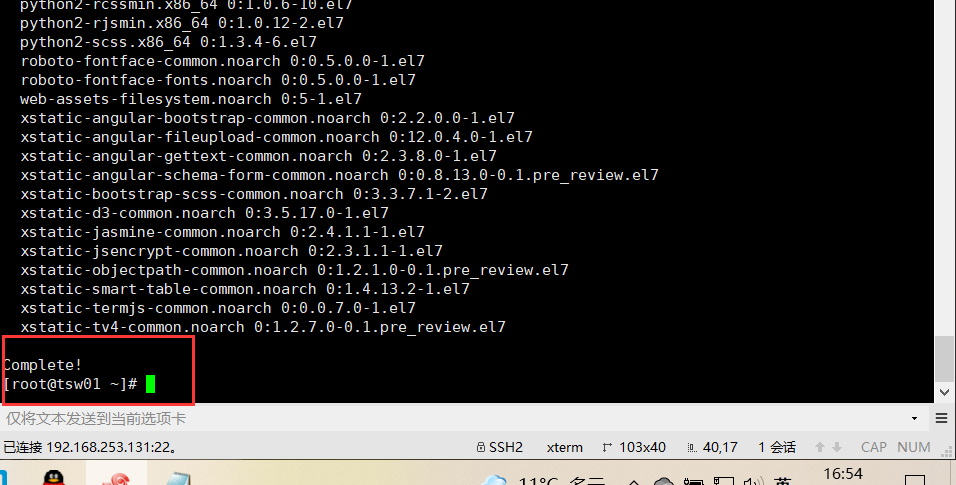Click the 'xterm' status bar entry

pos(565,447)
